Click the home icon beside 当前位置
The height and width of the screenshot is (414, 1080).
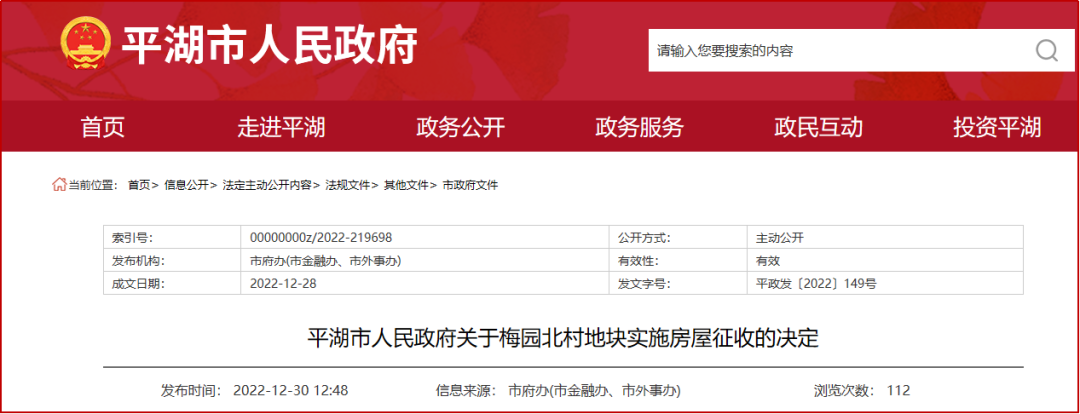[59, 185]
